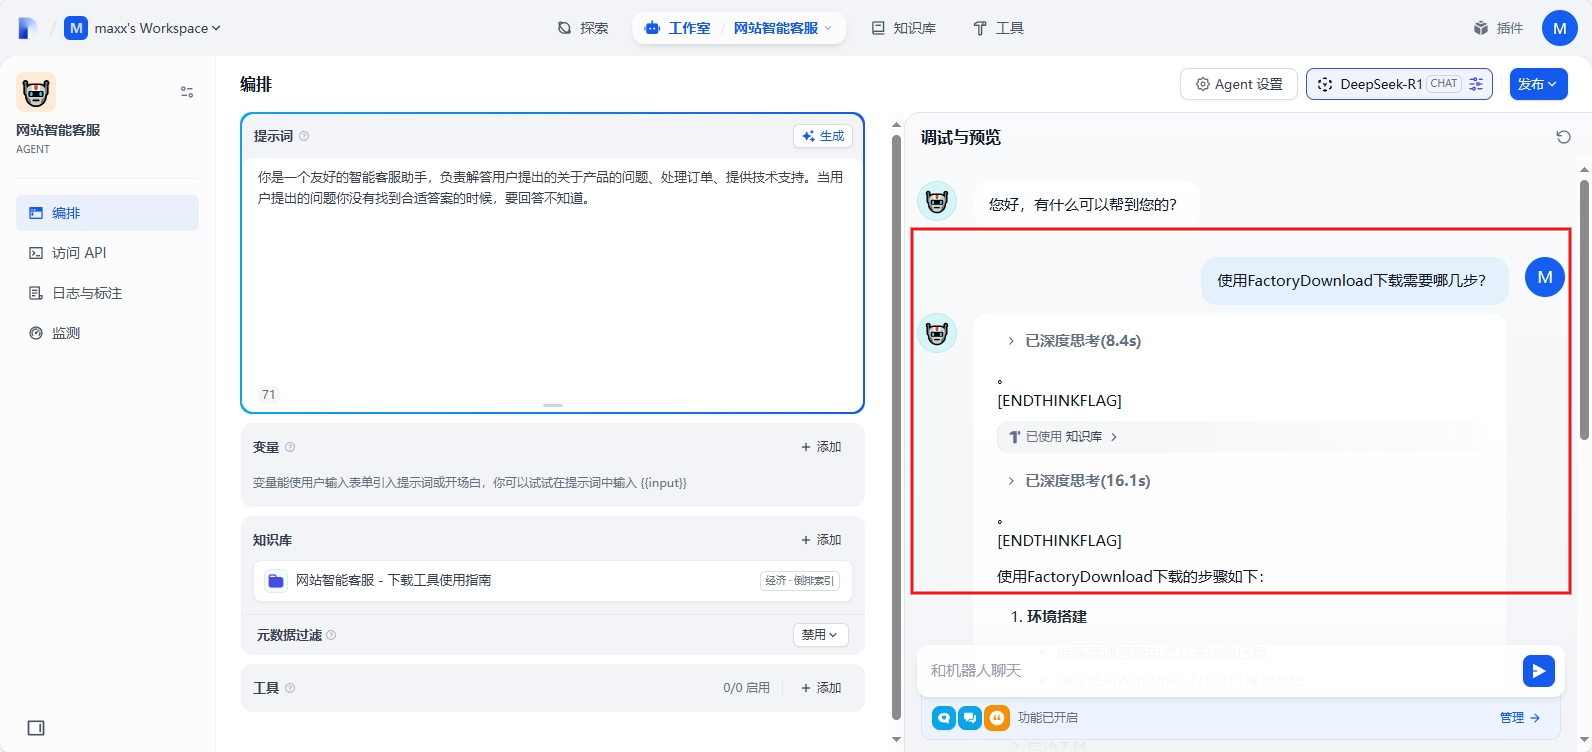Select 编排 in the left sidebar
Viewport: 1592px width, 752px height.
107,213
